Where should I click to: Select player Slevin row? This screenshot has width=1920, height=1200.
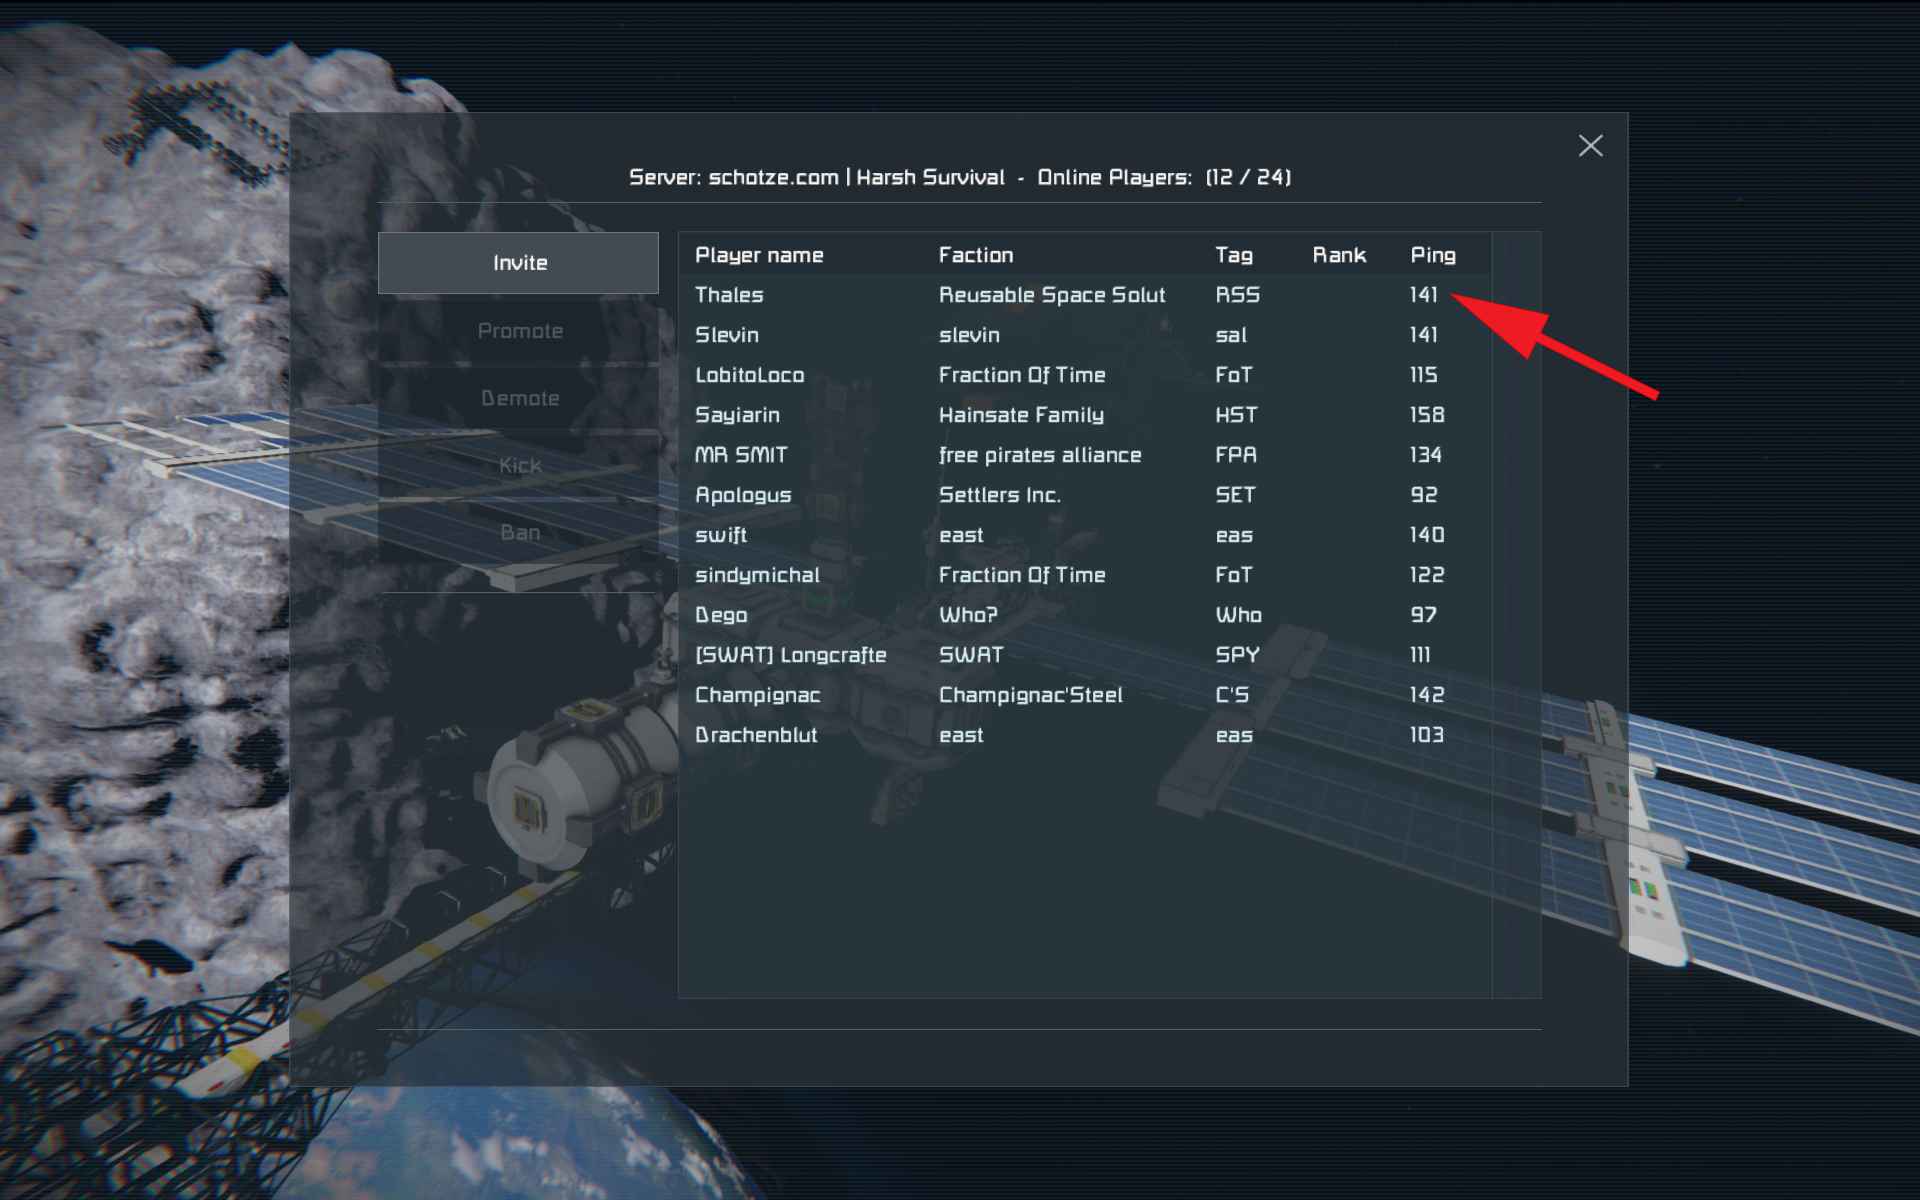click(727, 335)
